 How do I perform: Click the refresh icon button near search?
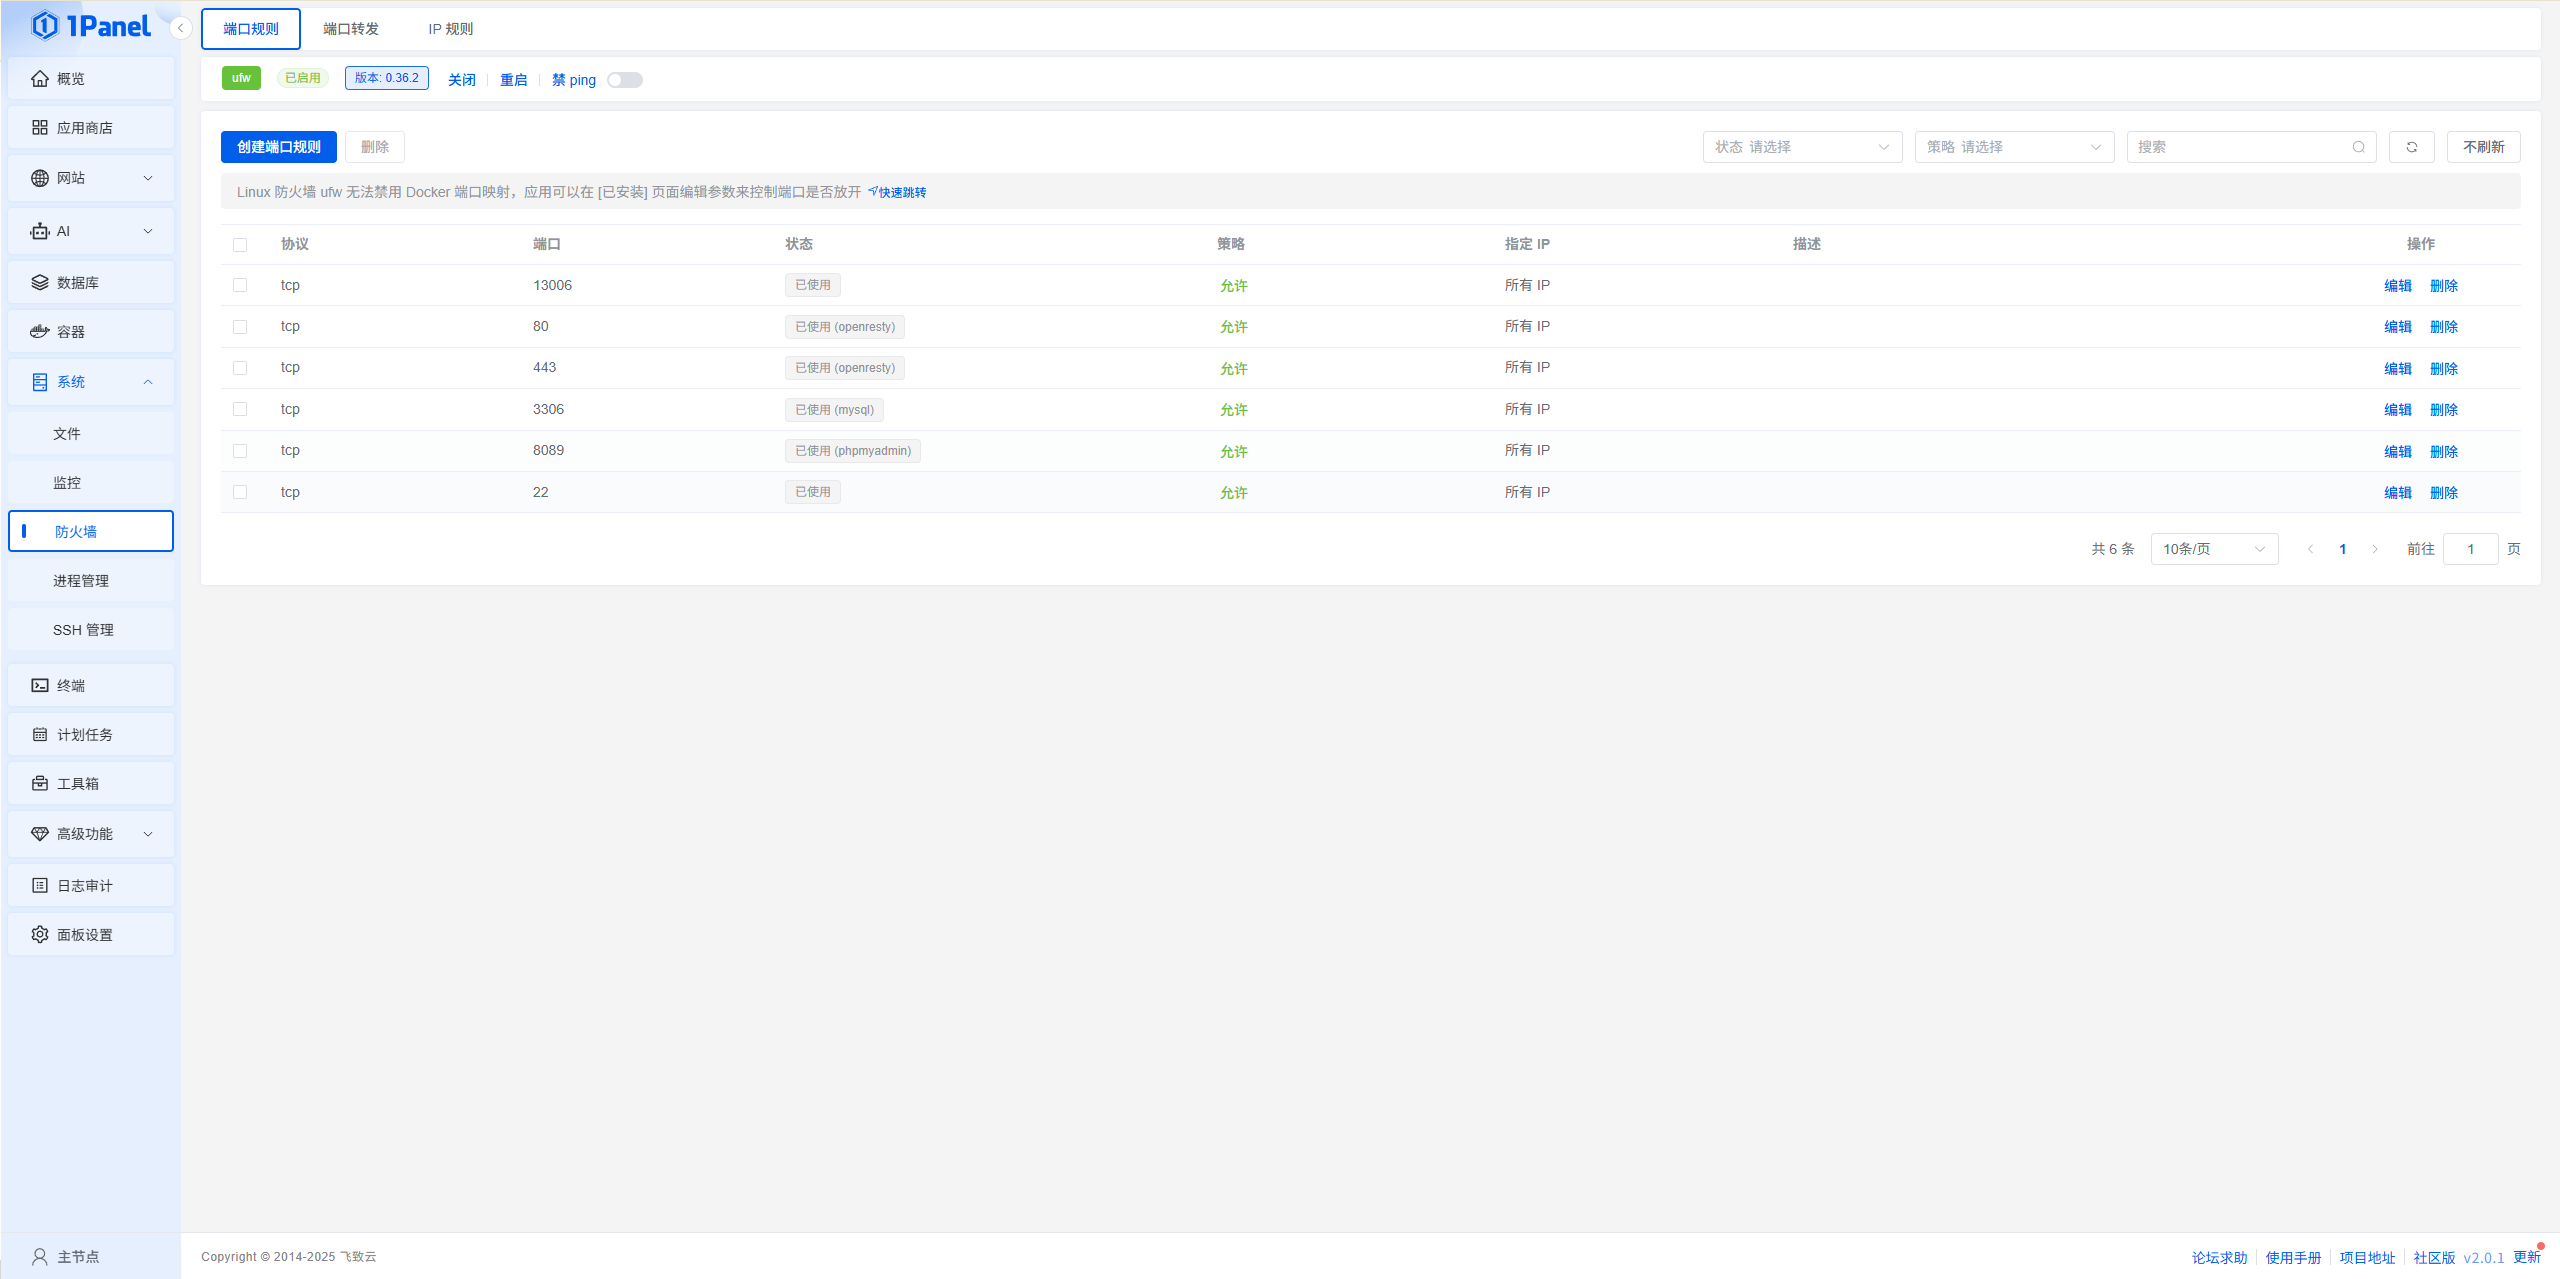[x=2411, y=147]
